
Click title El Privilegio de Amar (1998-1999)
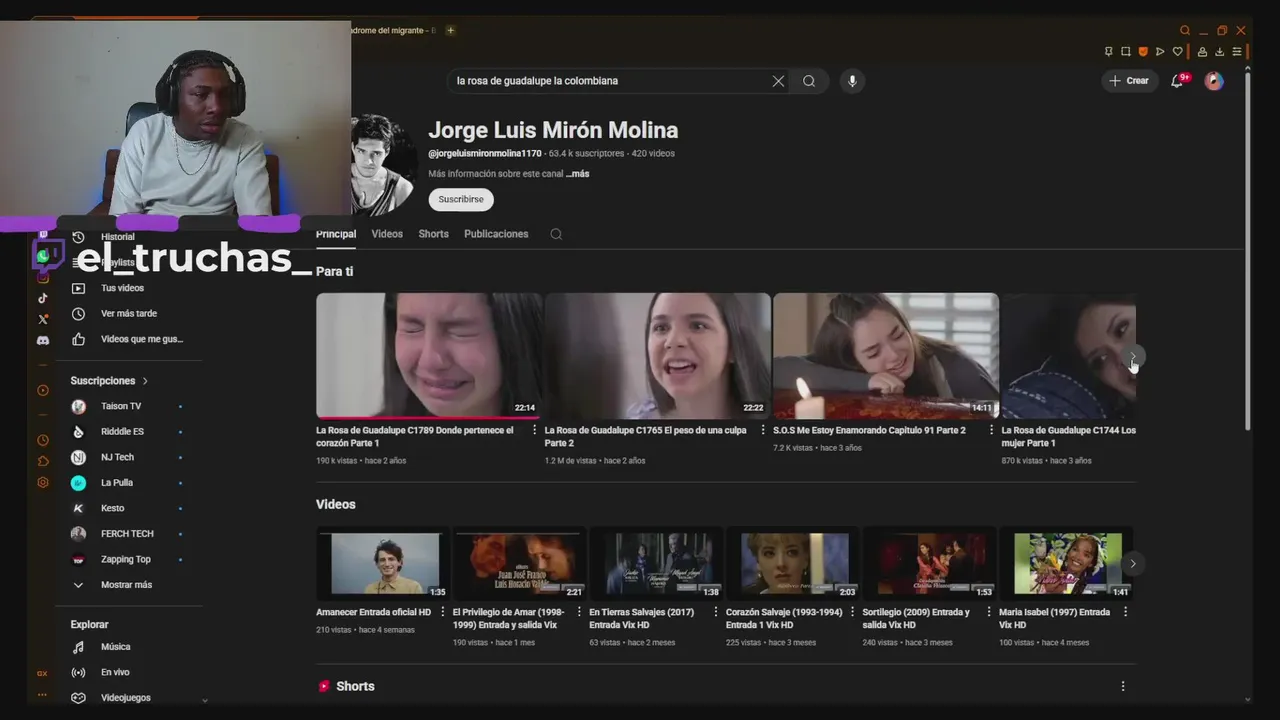point(509,618)
